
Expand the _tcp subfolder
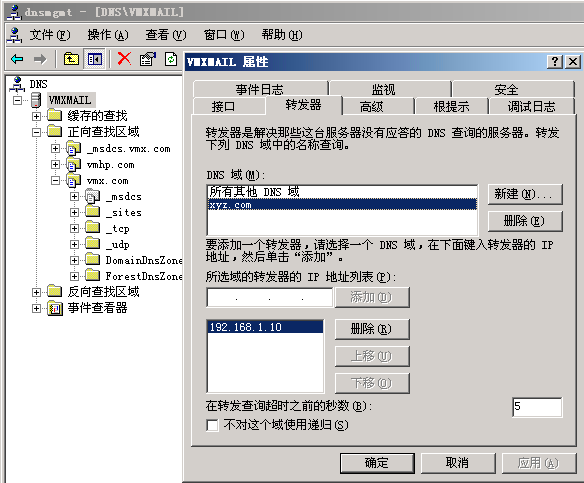click(74, 228)
